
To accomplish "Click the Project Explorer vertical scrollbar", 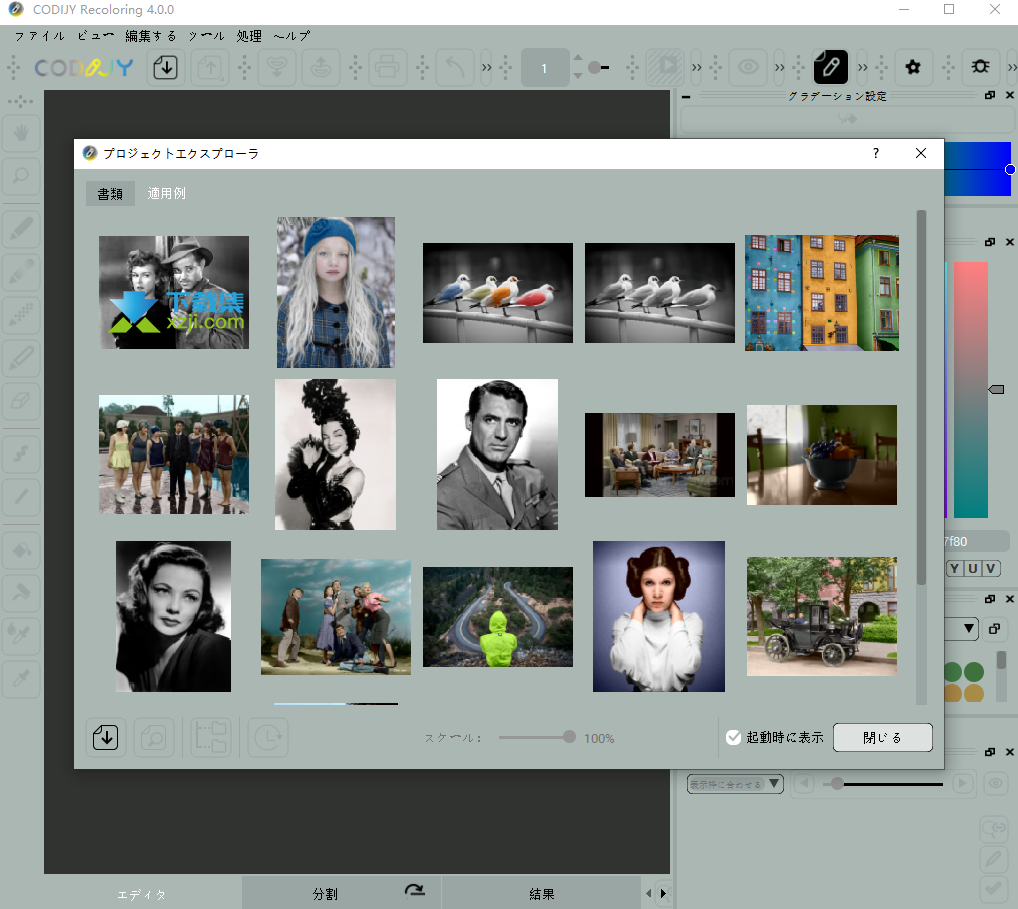I will [x=921, y=397].
